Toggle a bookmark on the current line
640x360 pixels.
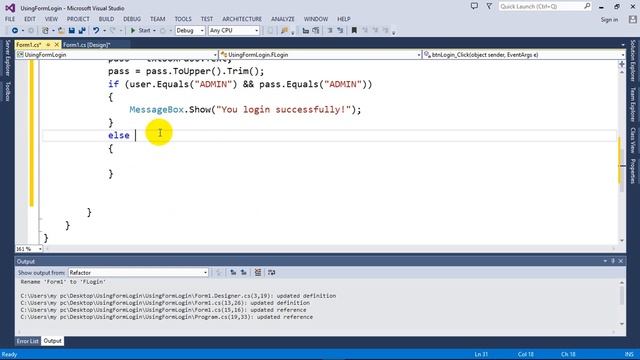point(354,31)
